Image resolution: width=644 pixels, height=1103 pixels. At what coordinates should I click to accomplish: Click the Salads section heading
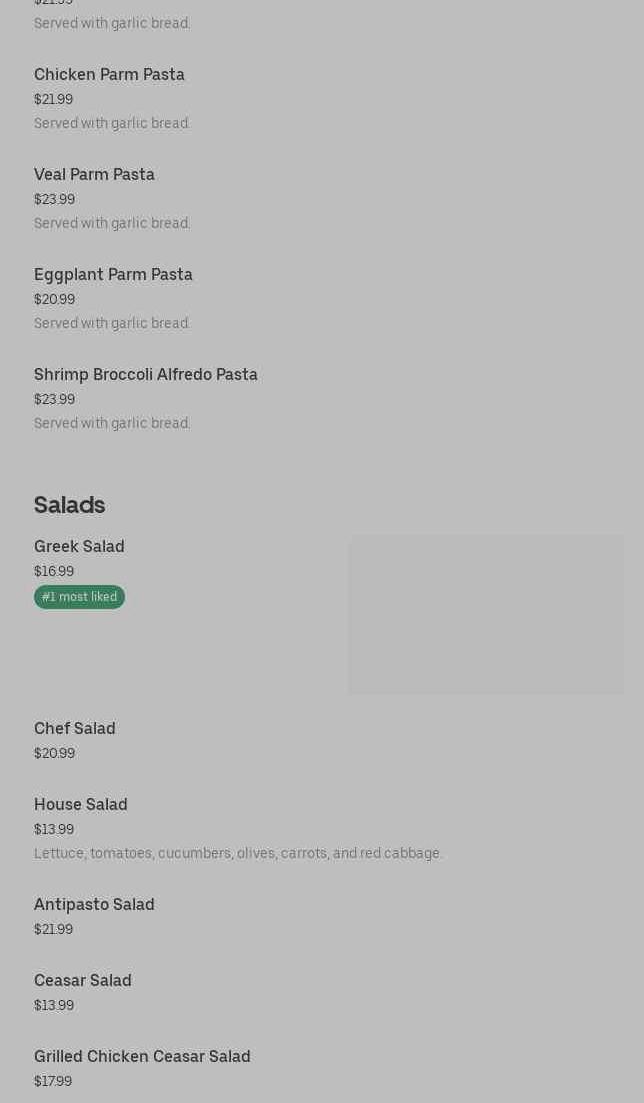(x=69, y=505)
